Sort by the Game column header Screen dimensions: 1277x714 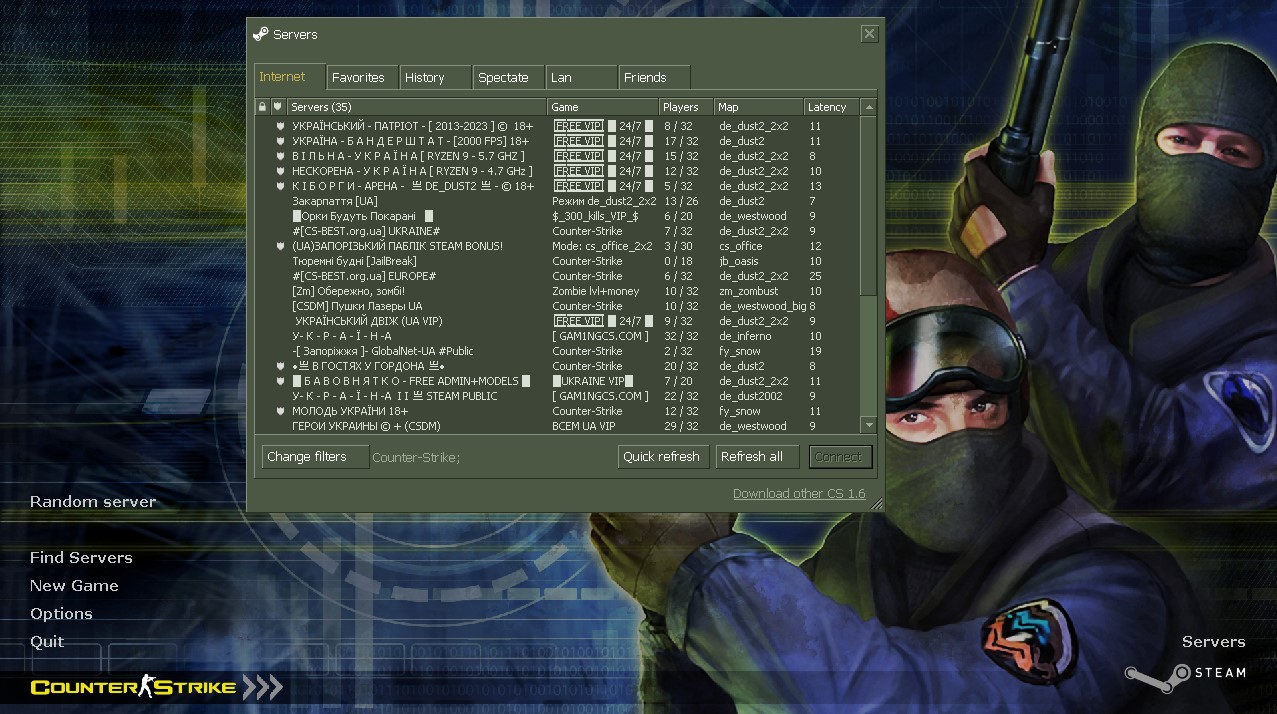[602, 107]
